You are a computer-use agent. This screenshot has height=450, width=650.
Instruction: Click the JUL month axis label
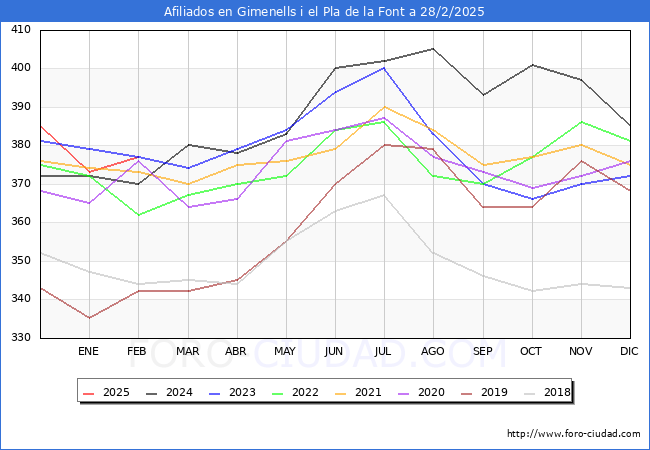(383, 351)
